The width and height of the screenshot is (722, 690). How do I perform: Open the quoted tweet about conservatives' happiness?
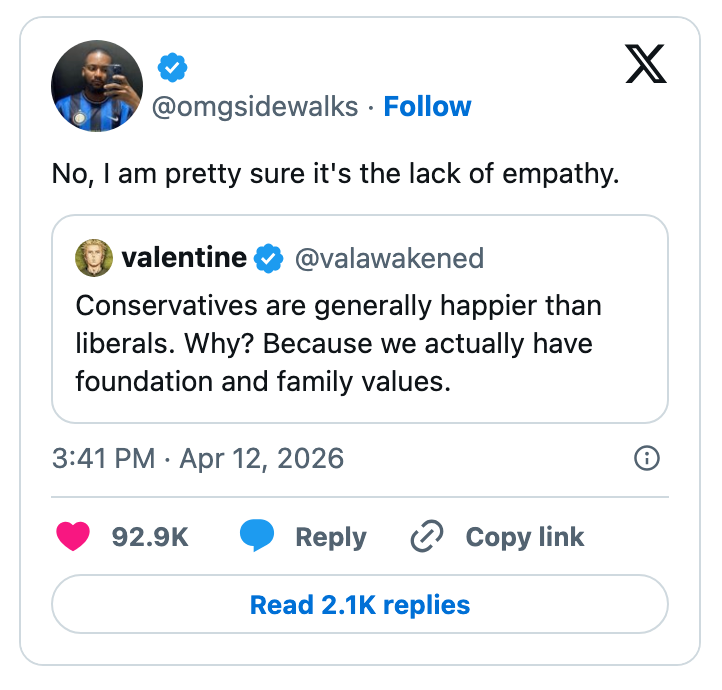pos(359,343)
